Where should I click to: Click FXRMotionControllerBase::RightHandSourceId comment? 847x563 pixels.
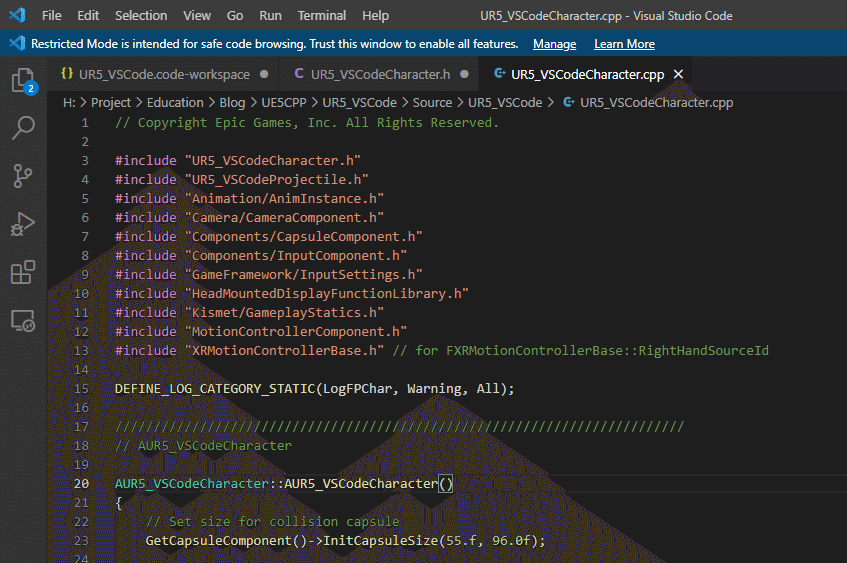[x=607, y=351]
